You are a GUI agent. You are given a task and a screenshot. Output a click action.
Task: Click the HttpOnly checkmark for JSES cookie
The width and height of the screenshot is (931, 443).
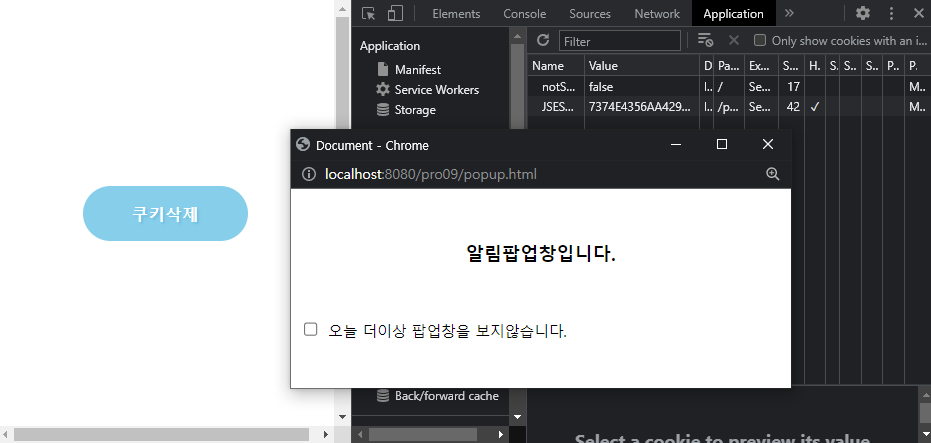(815, 107)
